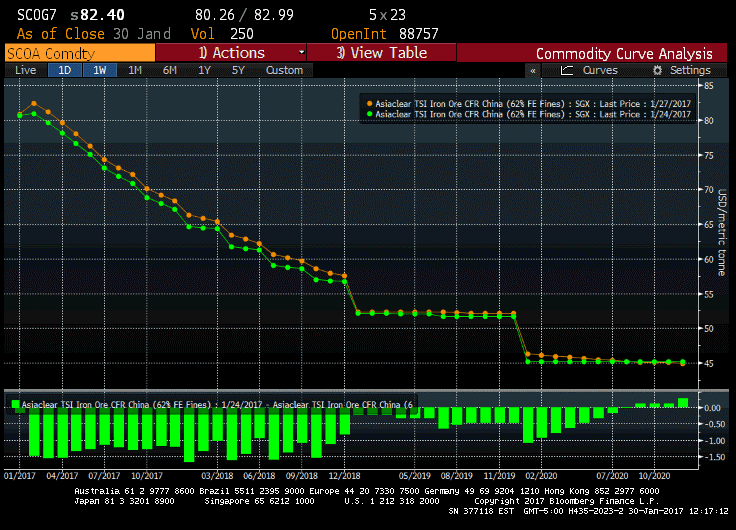Click the USD/metric tonne axis label
The width and height of the screenshot is (736, 530).
click(x=722, y=232)
